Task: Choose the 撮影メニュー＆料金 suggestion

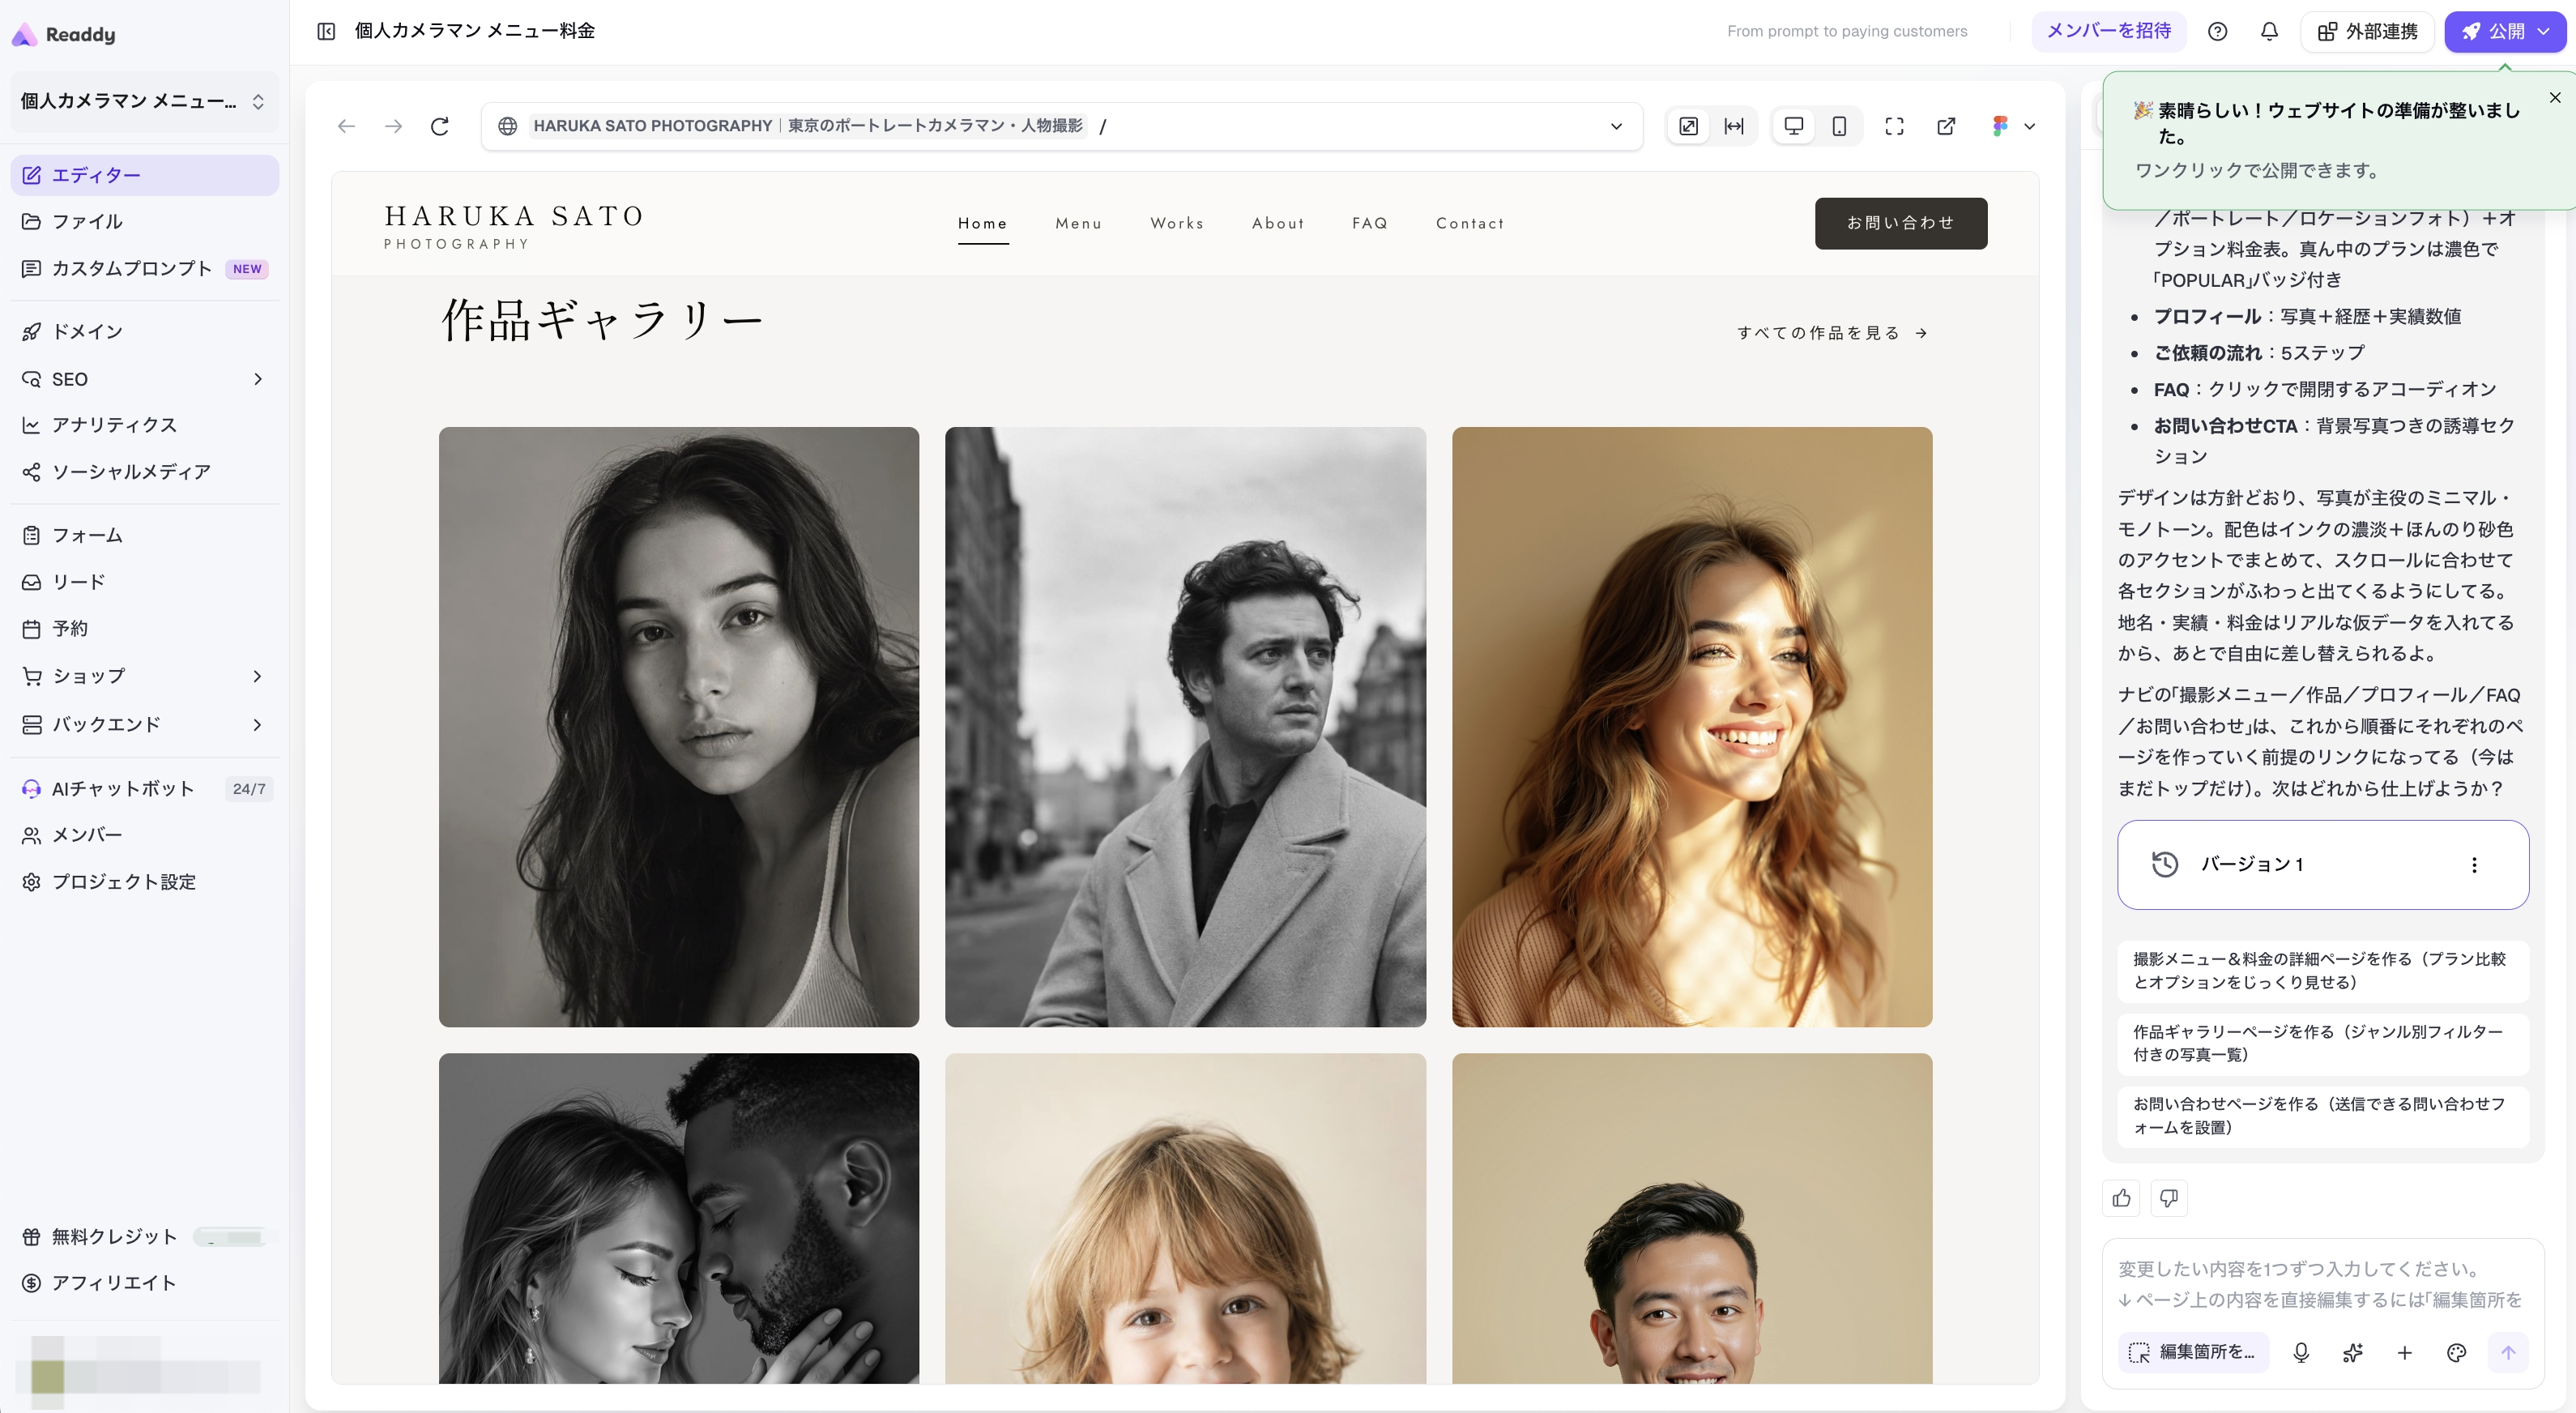Action: click(x=2322, y=971)
